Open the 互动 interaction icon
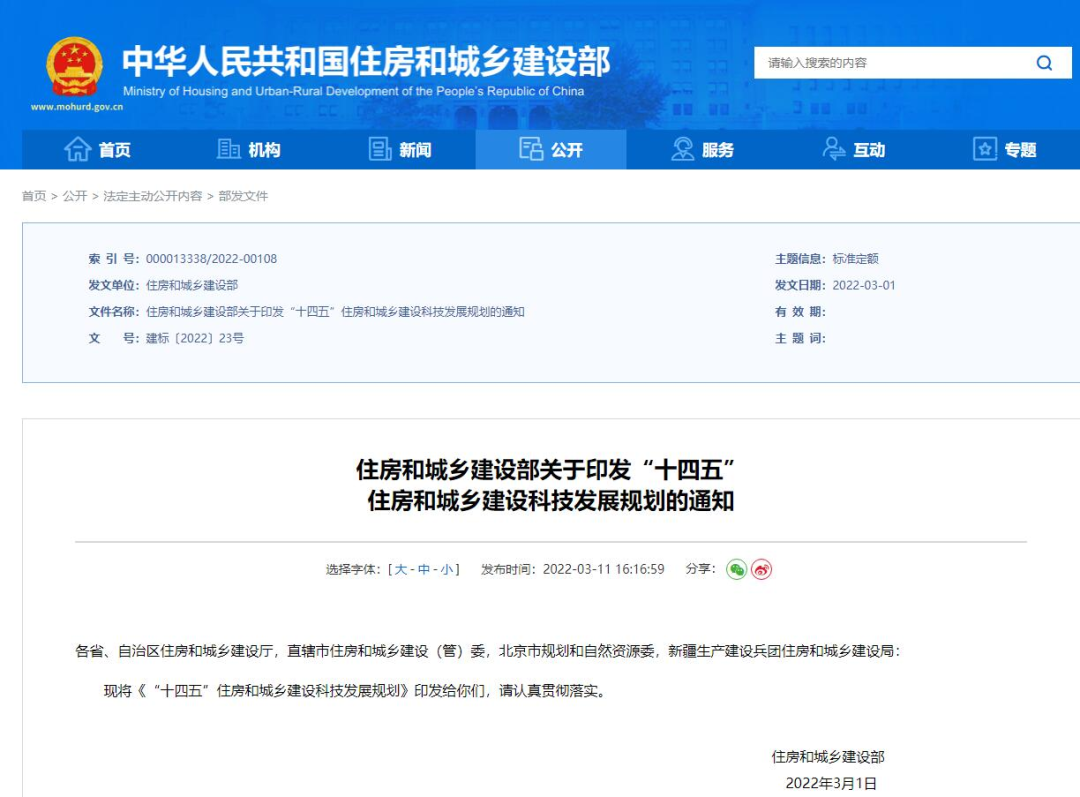 click(831, 149)
